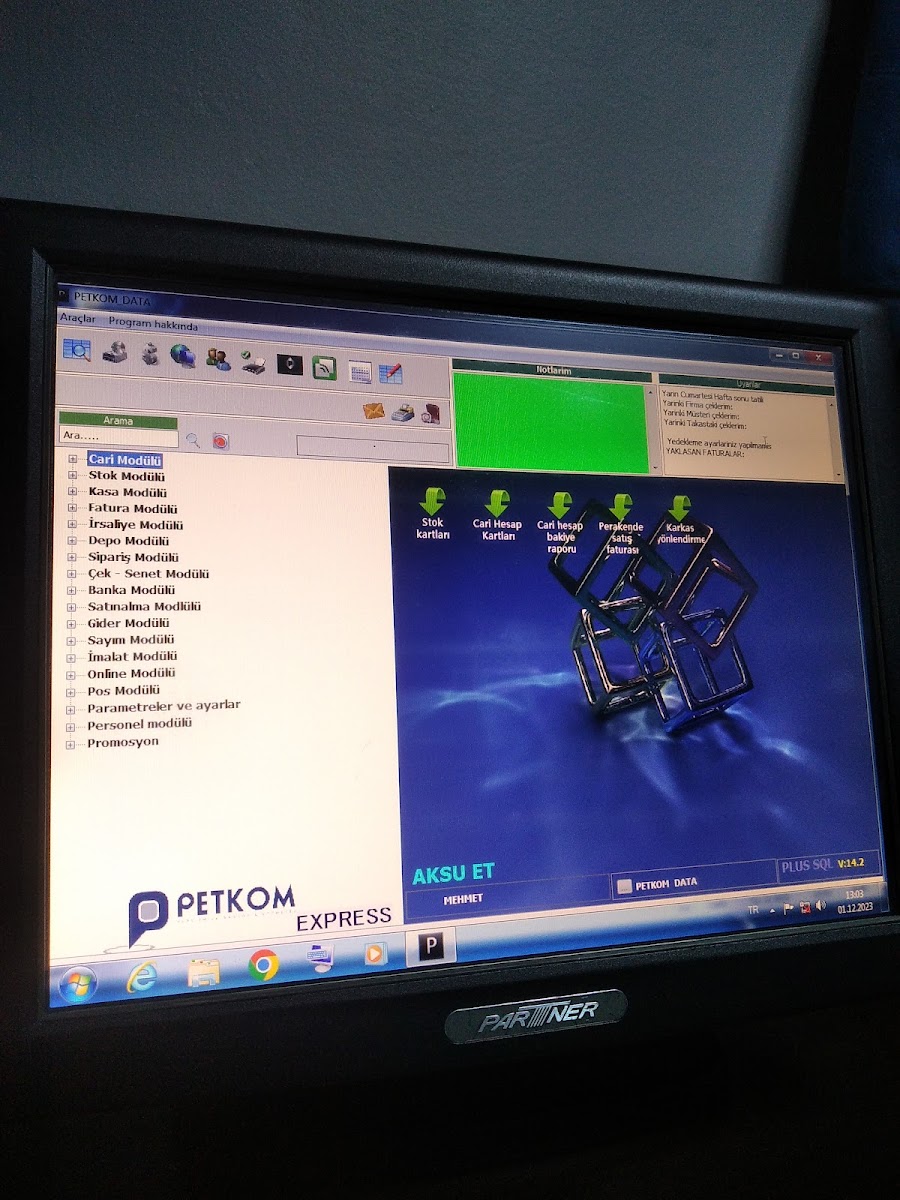The image size is (900, 1200).
Task: Click into the Ara search field
Action: 119,436
